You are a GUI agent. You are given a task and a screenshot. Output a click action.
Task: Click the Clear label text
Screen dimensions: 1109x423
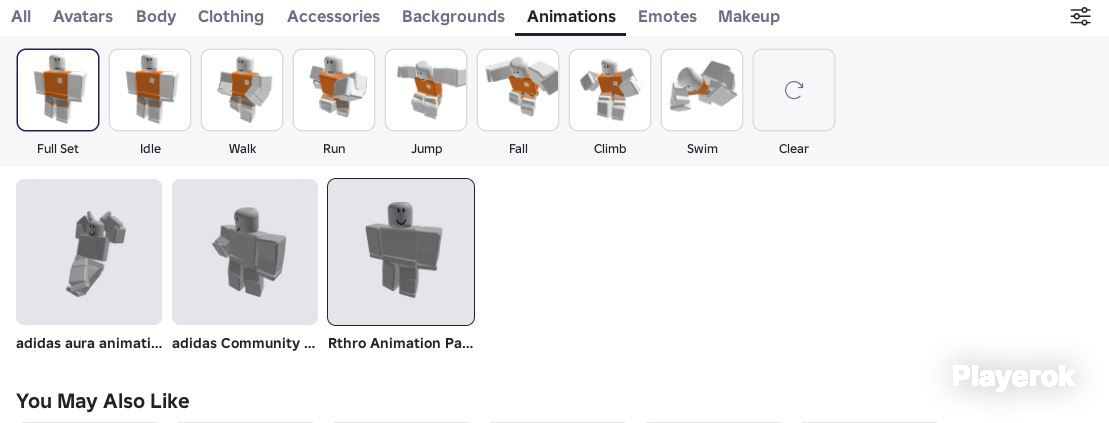[x=794, y=149]
